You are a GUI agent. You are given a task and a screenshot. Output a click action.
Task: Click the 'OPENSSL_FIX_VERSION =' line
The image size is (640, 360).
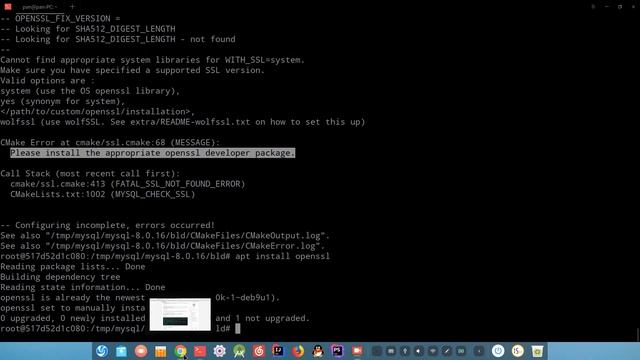[60, 18]
